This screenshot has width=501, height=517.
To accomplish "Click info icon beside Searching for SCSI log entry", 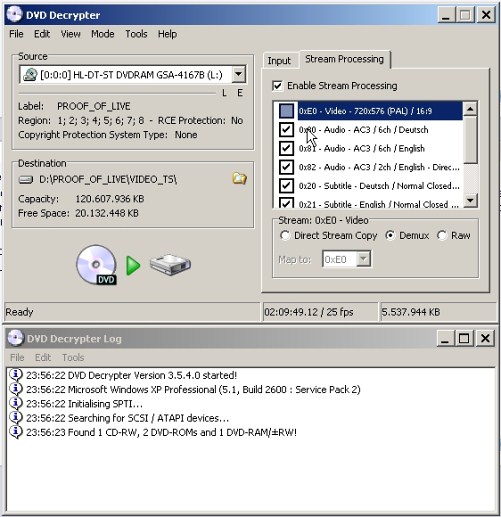I will click(x=15, y=418).
